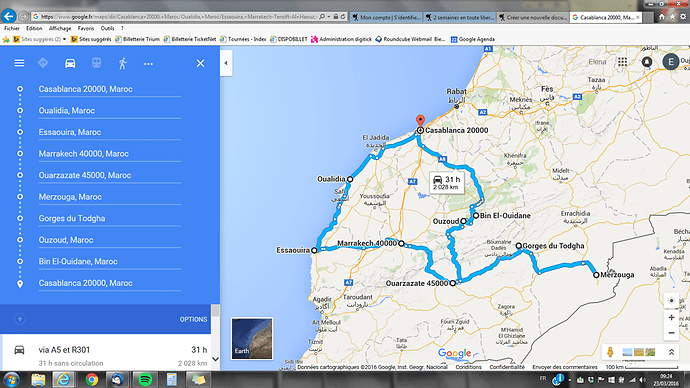
Task: Click the add destination plus icon
Action: click(20, 319)
